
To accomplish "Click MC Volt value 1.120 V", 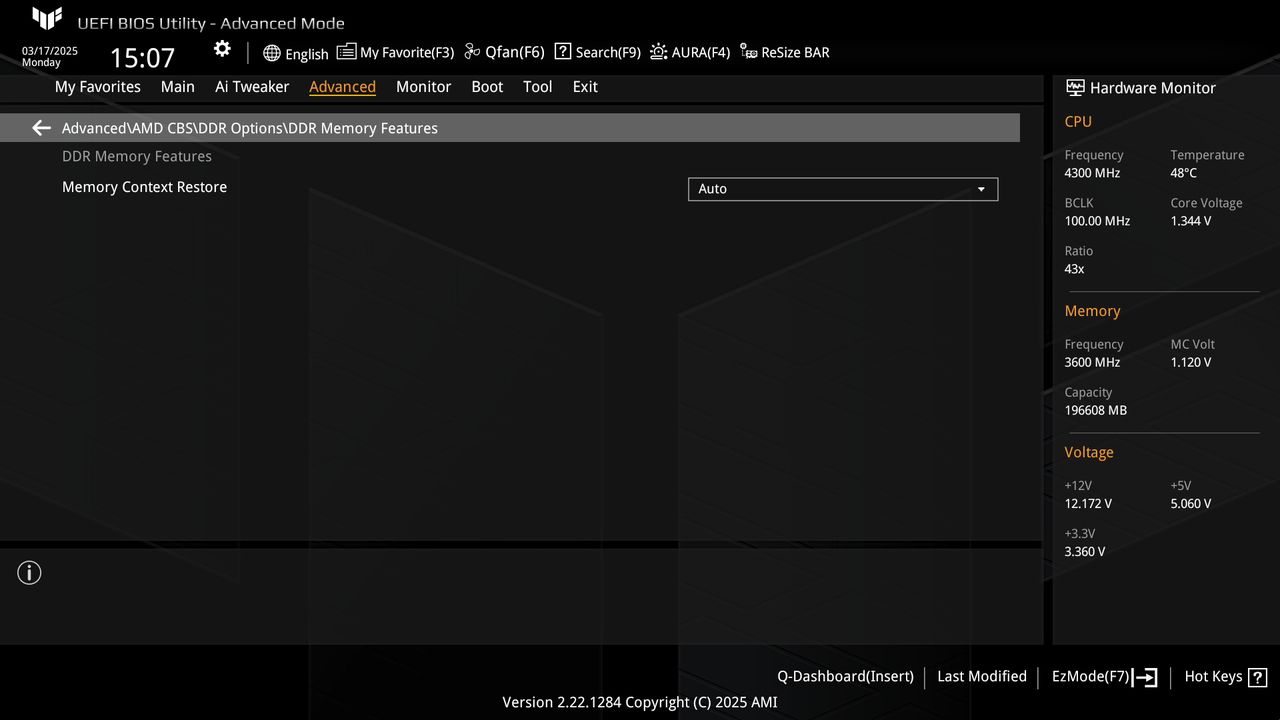I will (1191, 362).
